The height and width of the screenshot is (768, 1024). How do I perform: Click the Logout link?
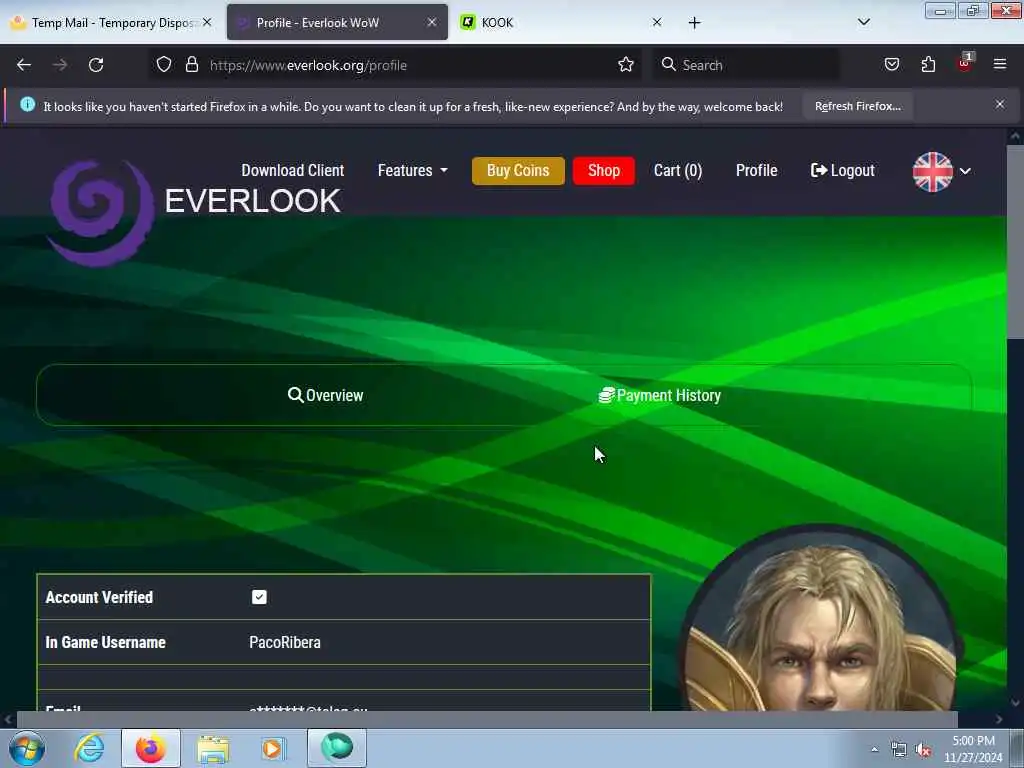coord(842,170)
